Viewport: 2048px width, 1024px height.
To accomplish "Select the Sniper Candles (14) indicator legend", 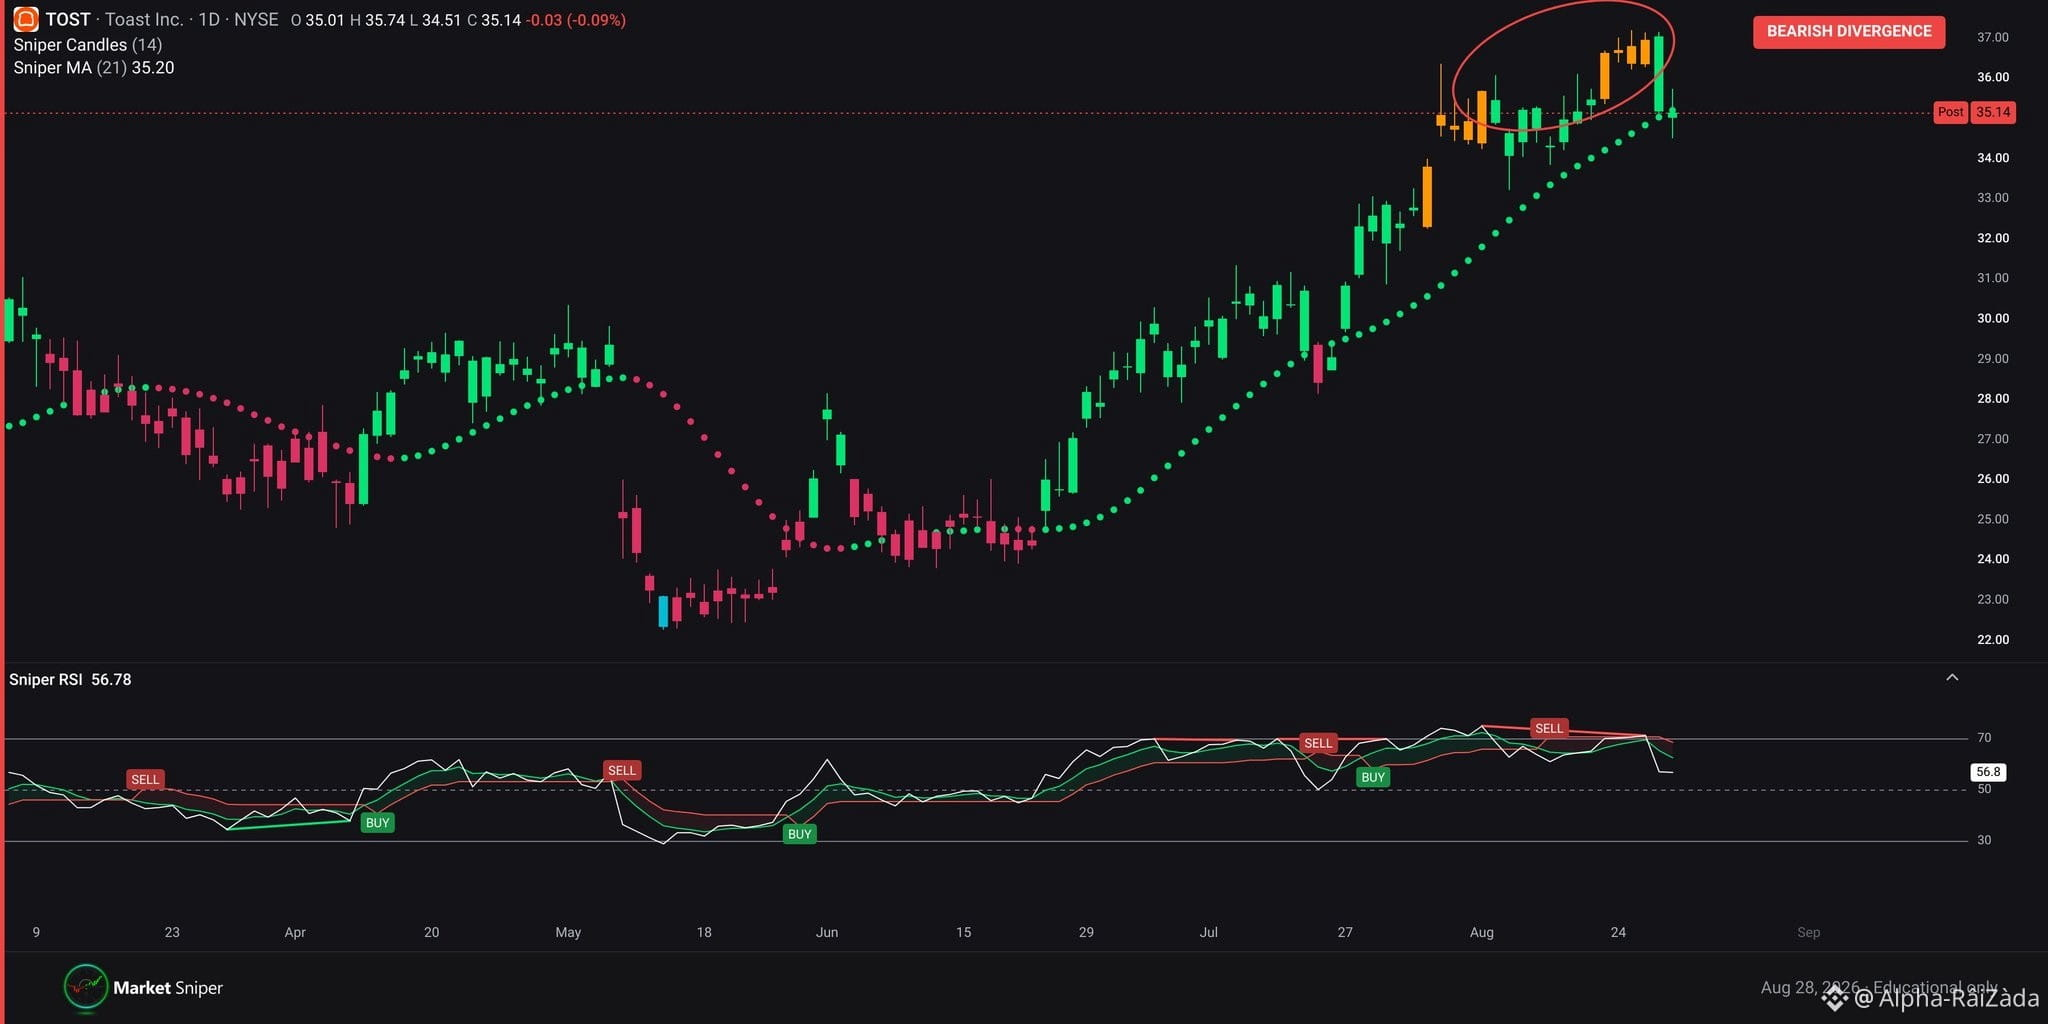I will pyautogui.click(x=88, y=44).
